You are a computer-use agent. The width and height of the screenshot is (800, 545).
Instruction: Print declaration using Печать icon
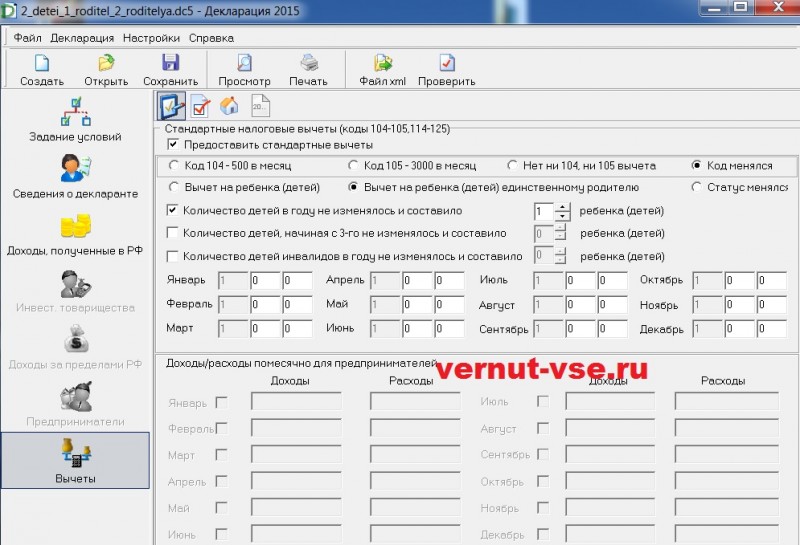click(308, 70)
